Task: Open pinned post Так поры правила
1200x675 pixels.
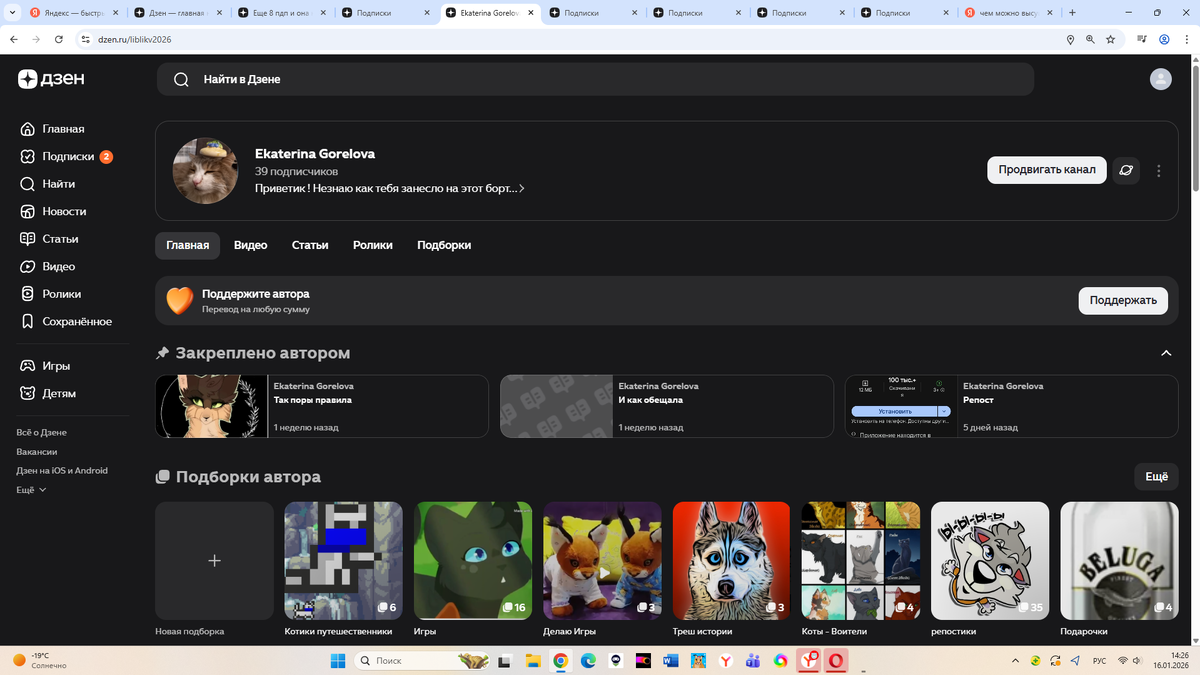Action: tap(322, 406)
